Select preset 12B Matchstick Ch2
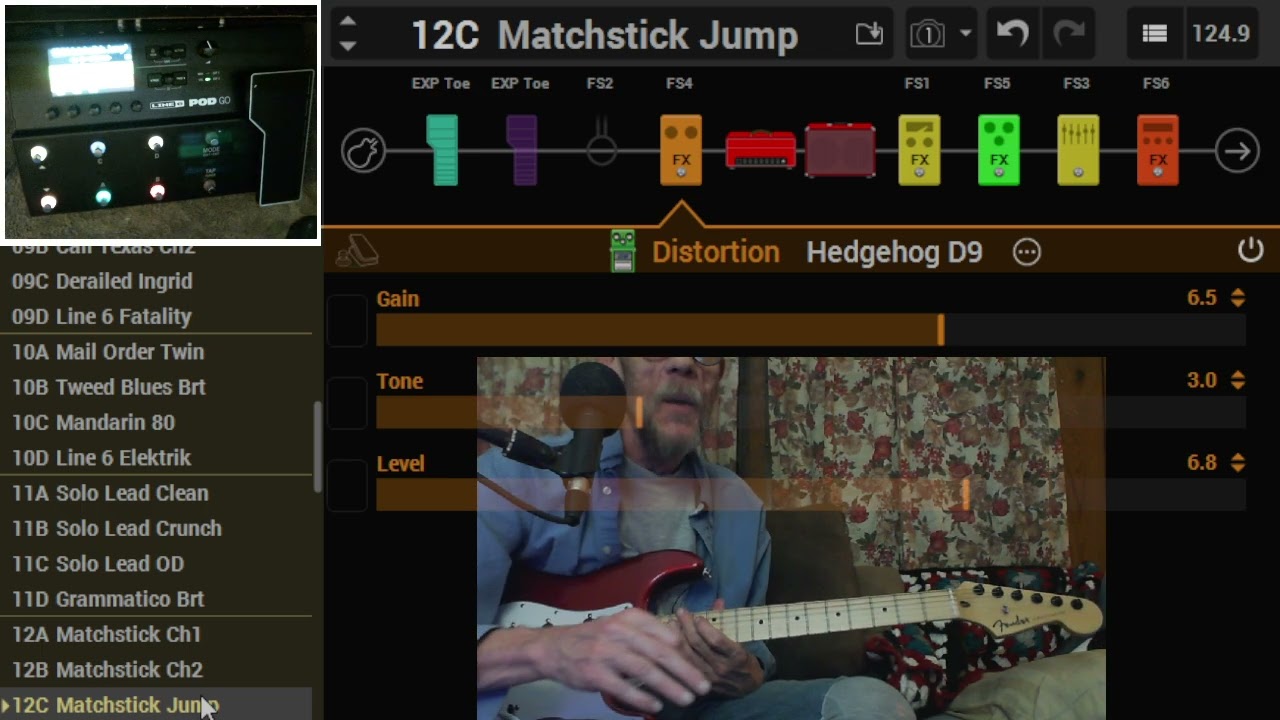The width and height of the screenshot is (1280, 720). (156, 670)
